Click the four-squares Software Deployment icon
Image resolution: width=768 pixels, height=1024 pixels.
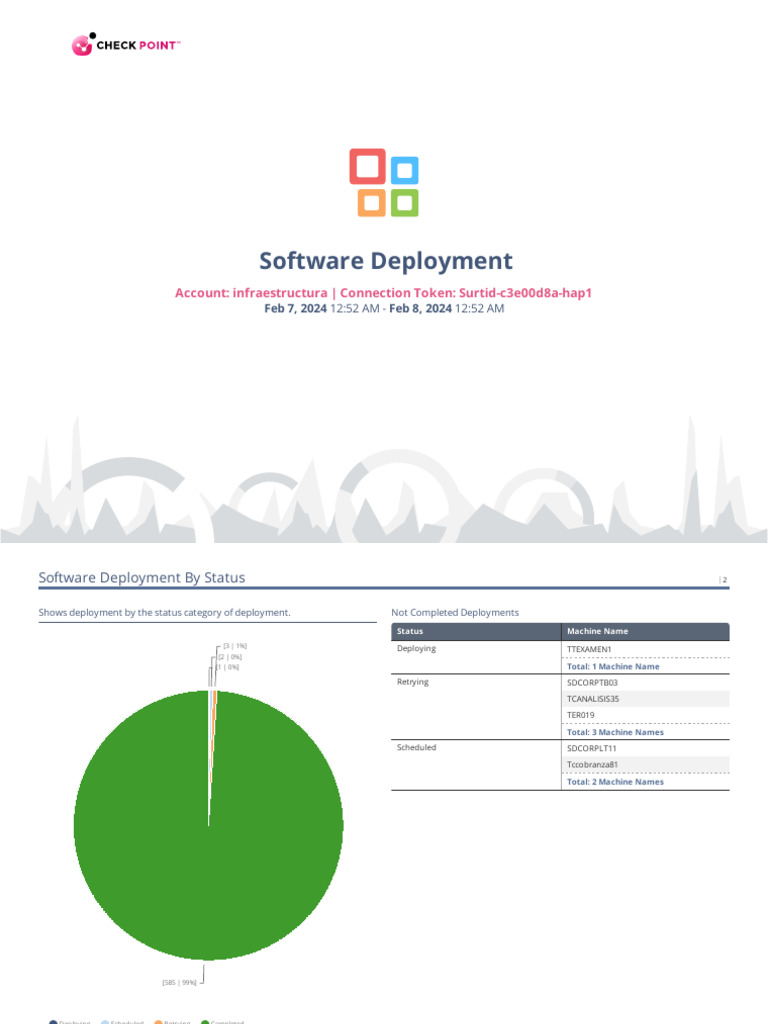click(384, 183)
